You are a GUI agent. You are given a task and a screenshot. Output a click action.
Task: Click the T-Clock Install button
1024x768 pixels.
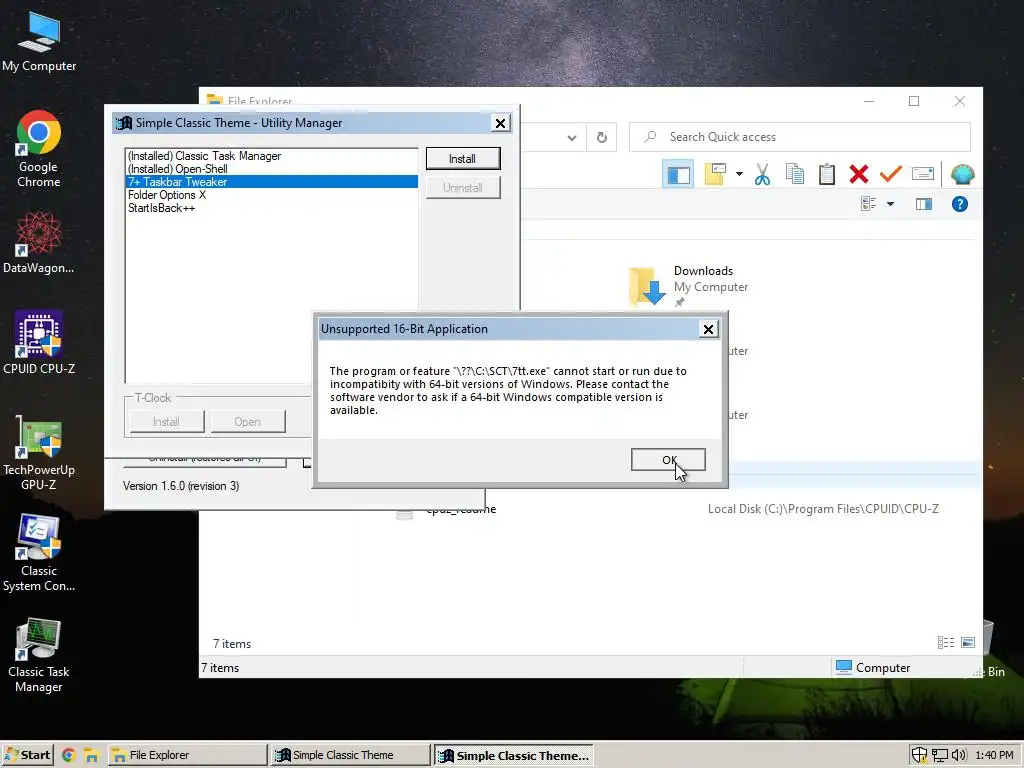pyautogui.click(x=167, y=422)
